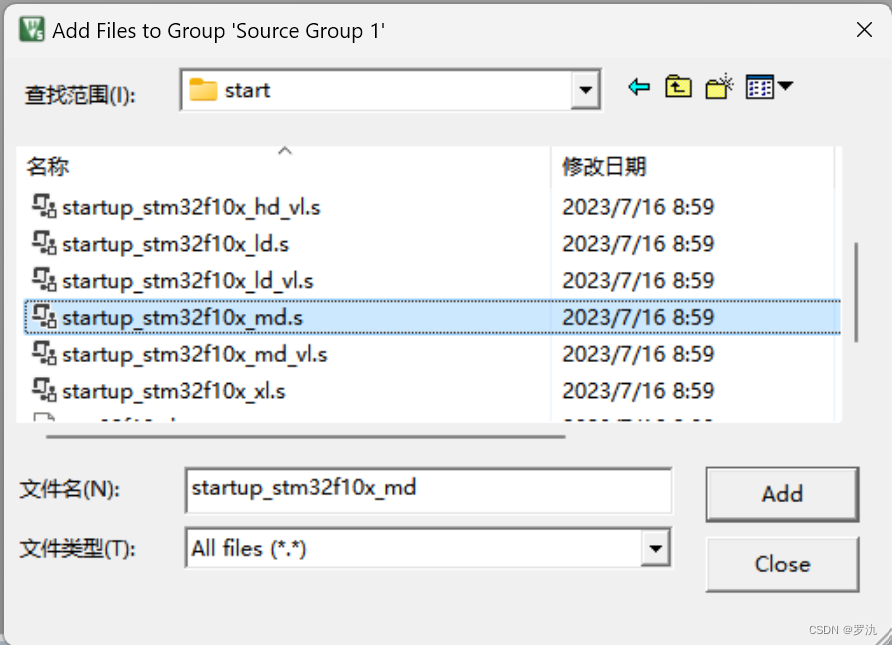Select startup_stm32f10x_xl.s file name
Screen dimensions: 892x645
point(174,392)
